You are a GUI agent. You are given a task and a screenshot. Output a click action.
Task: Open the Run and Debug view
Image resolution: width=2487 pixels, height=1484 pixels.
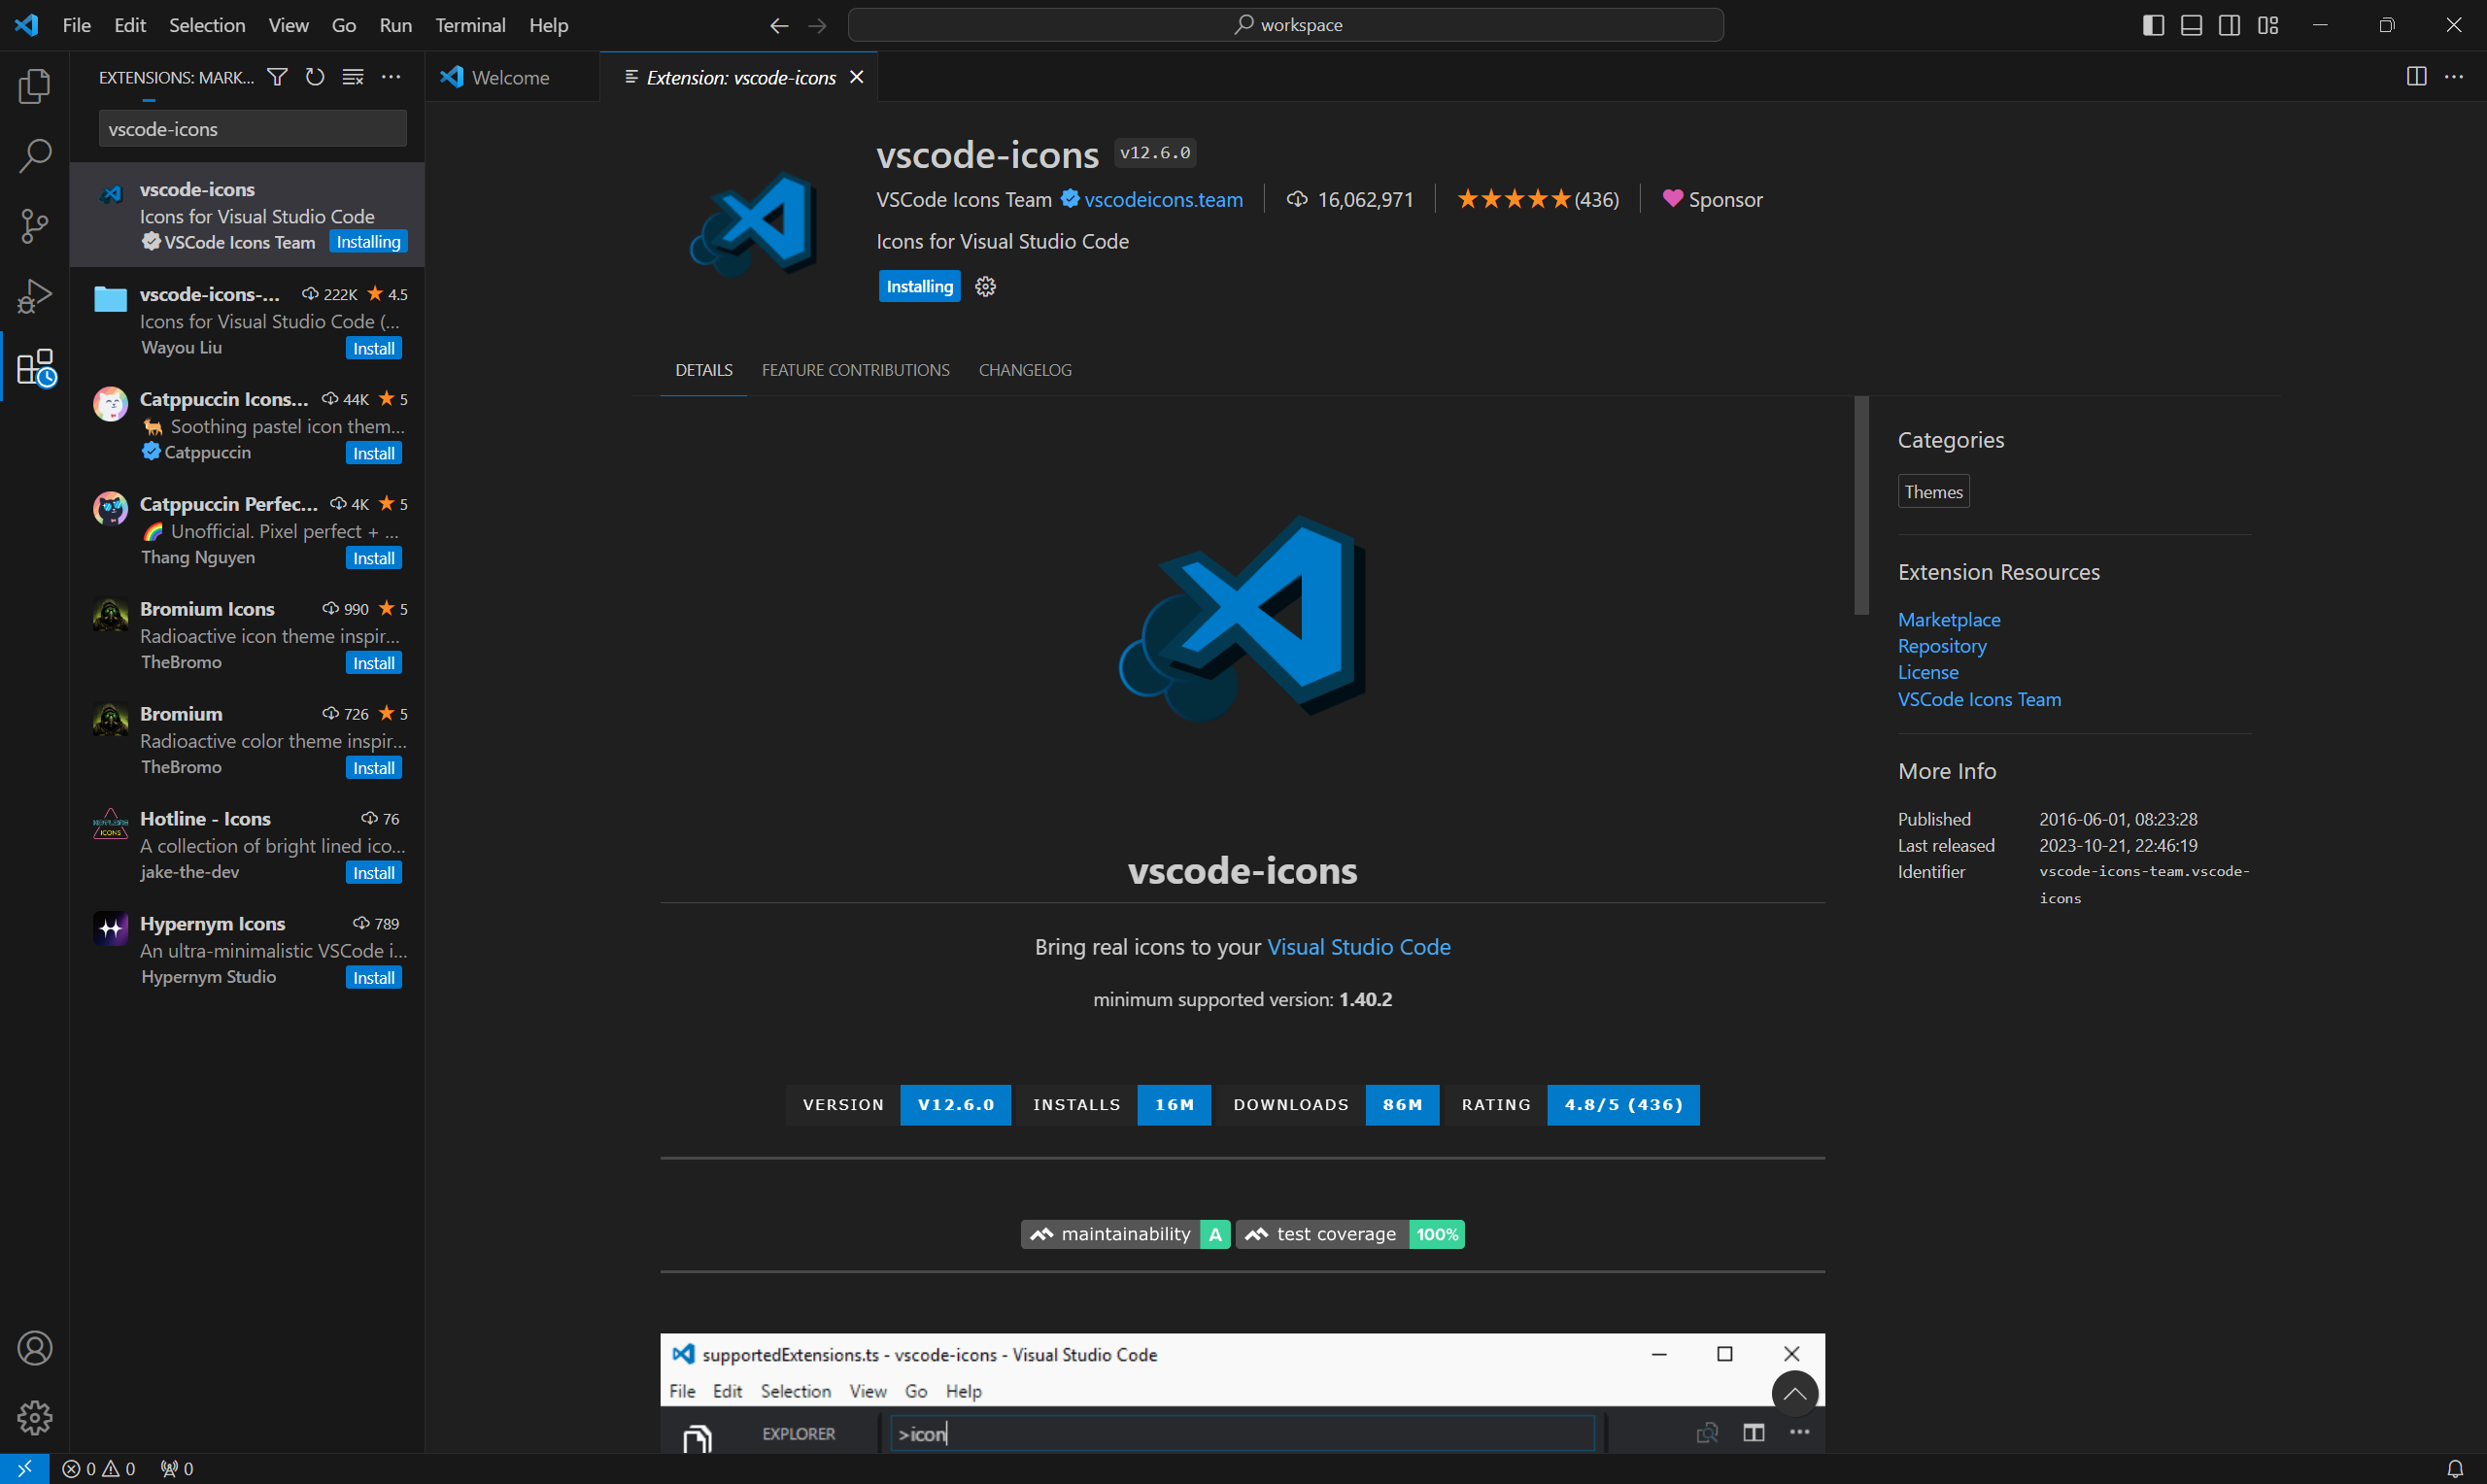click(x=35, y=296)
